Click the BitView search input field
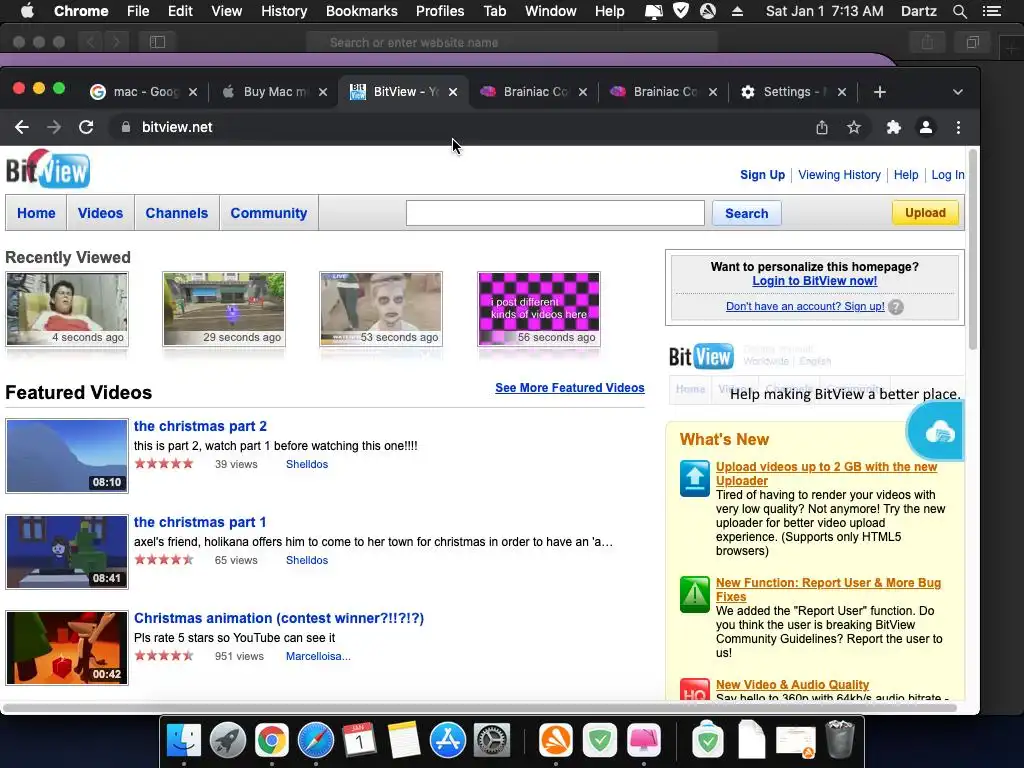1024x768 pixels. pyautogui.click(x=555, y=213)
